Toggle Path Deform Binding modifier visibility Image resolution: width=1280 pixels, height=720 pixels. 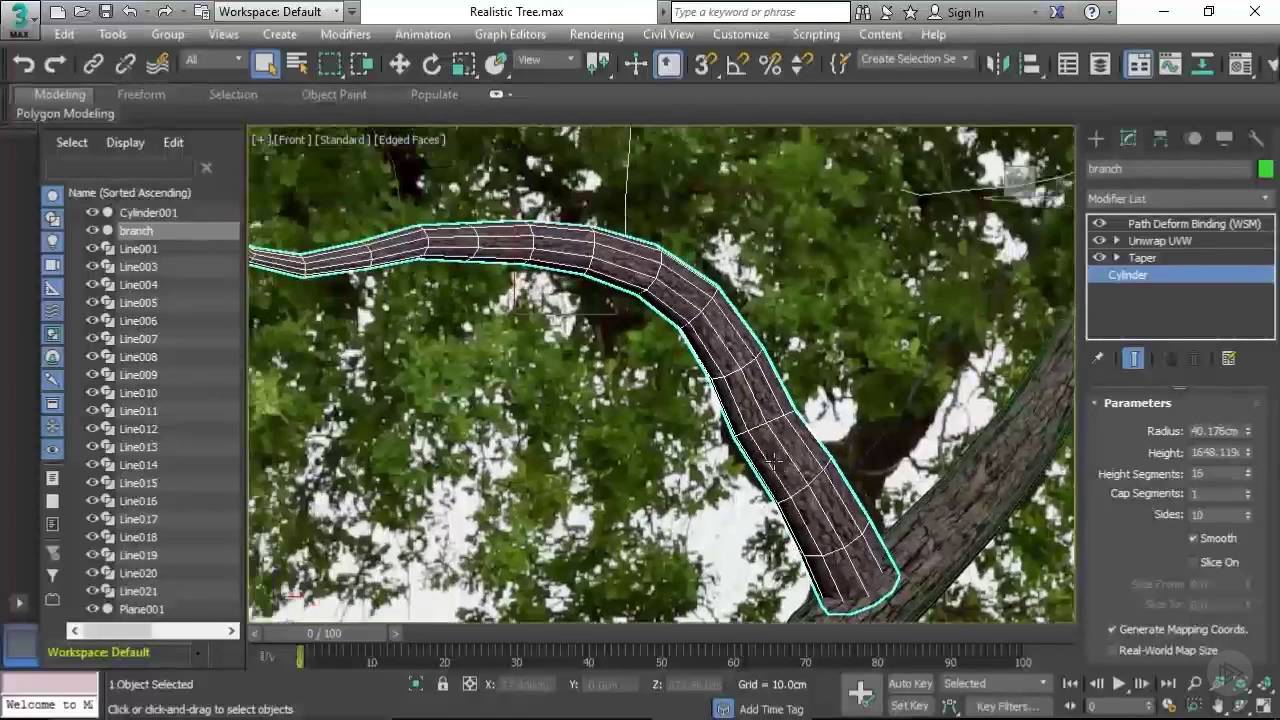point(1099,223)
